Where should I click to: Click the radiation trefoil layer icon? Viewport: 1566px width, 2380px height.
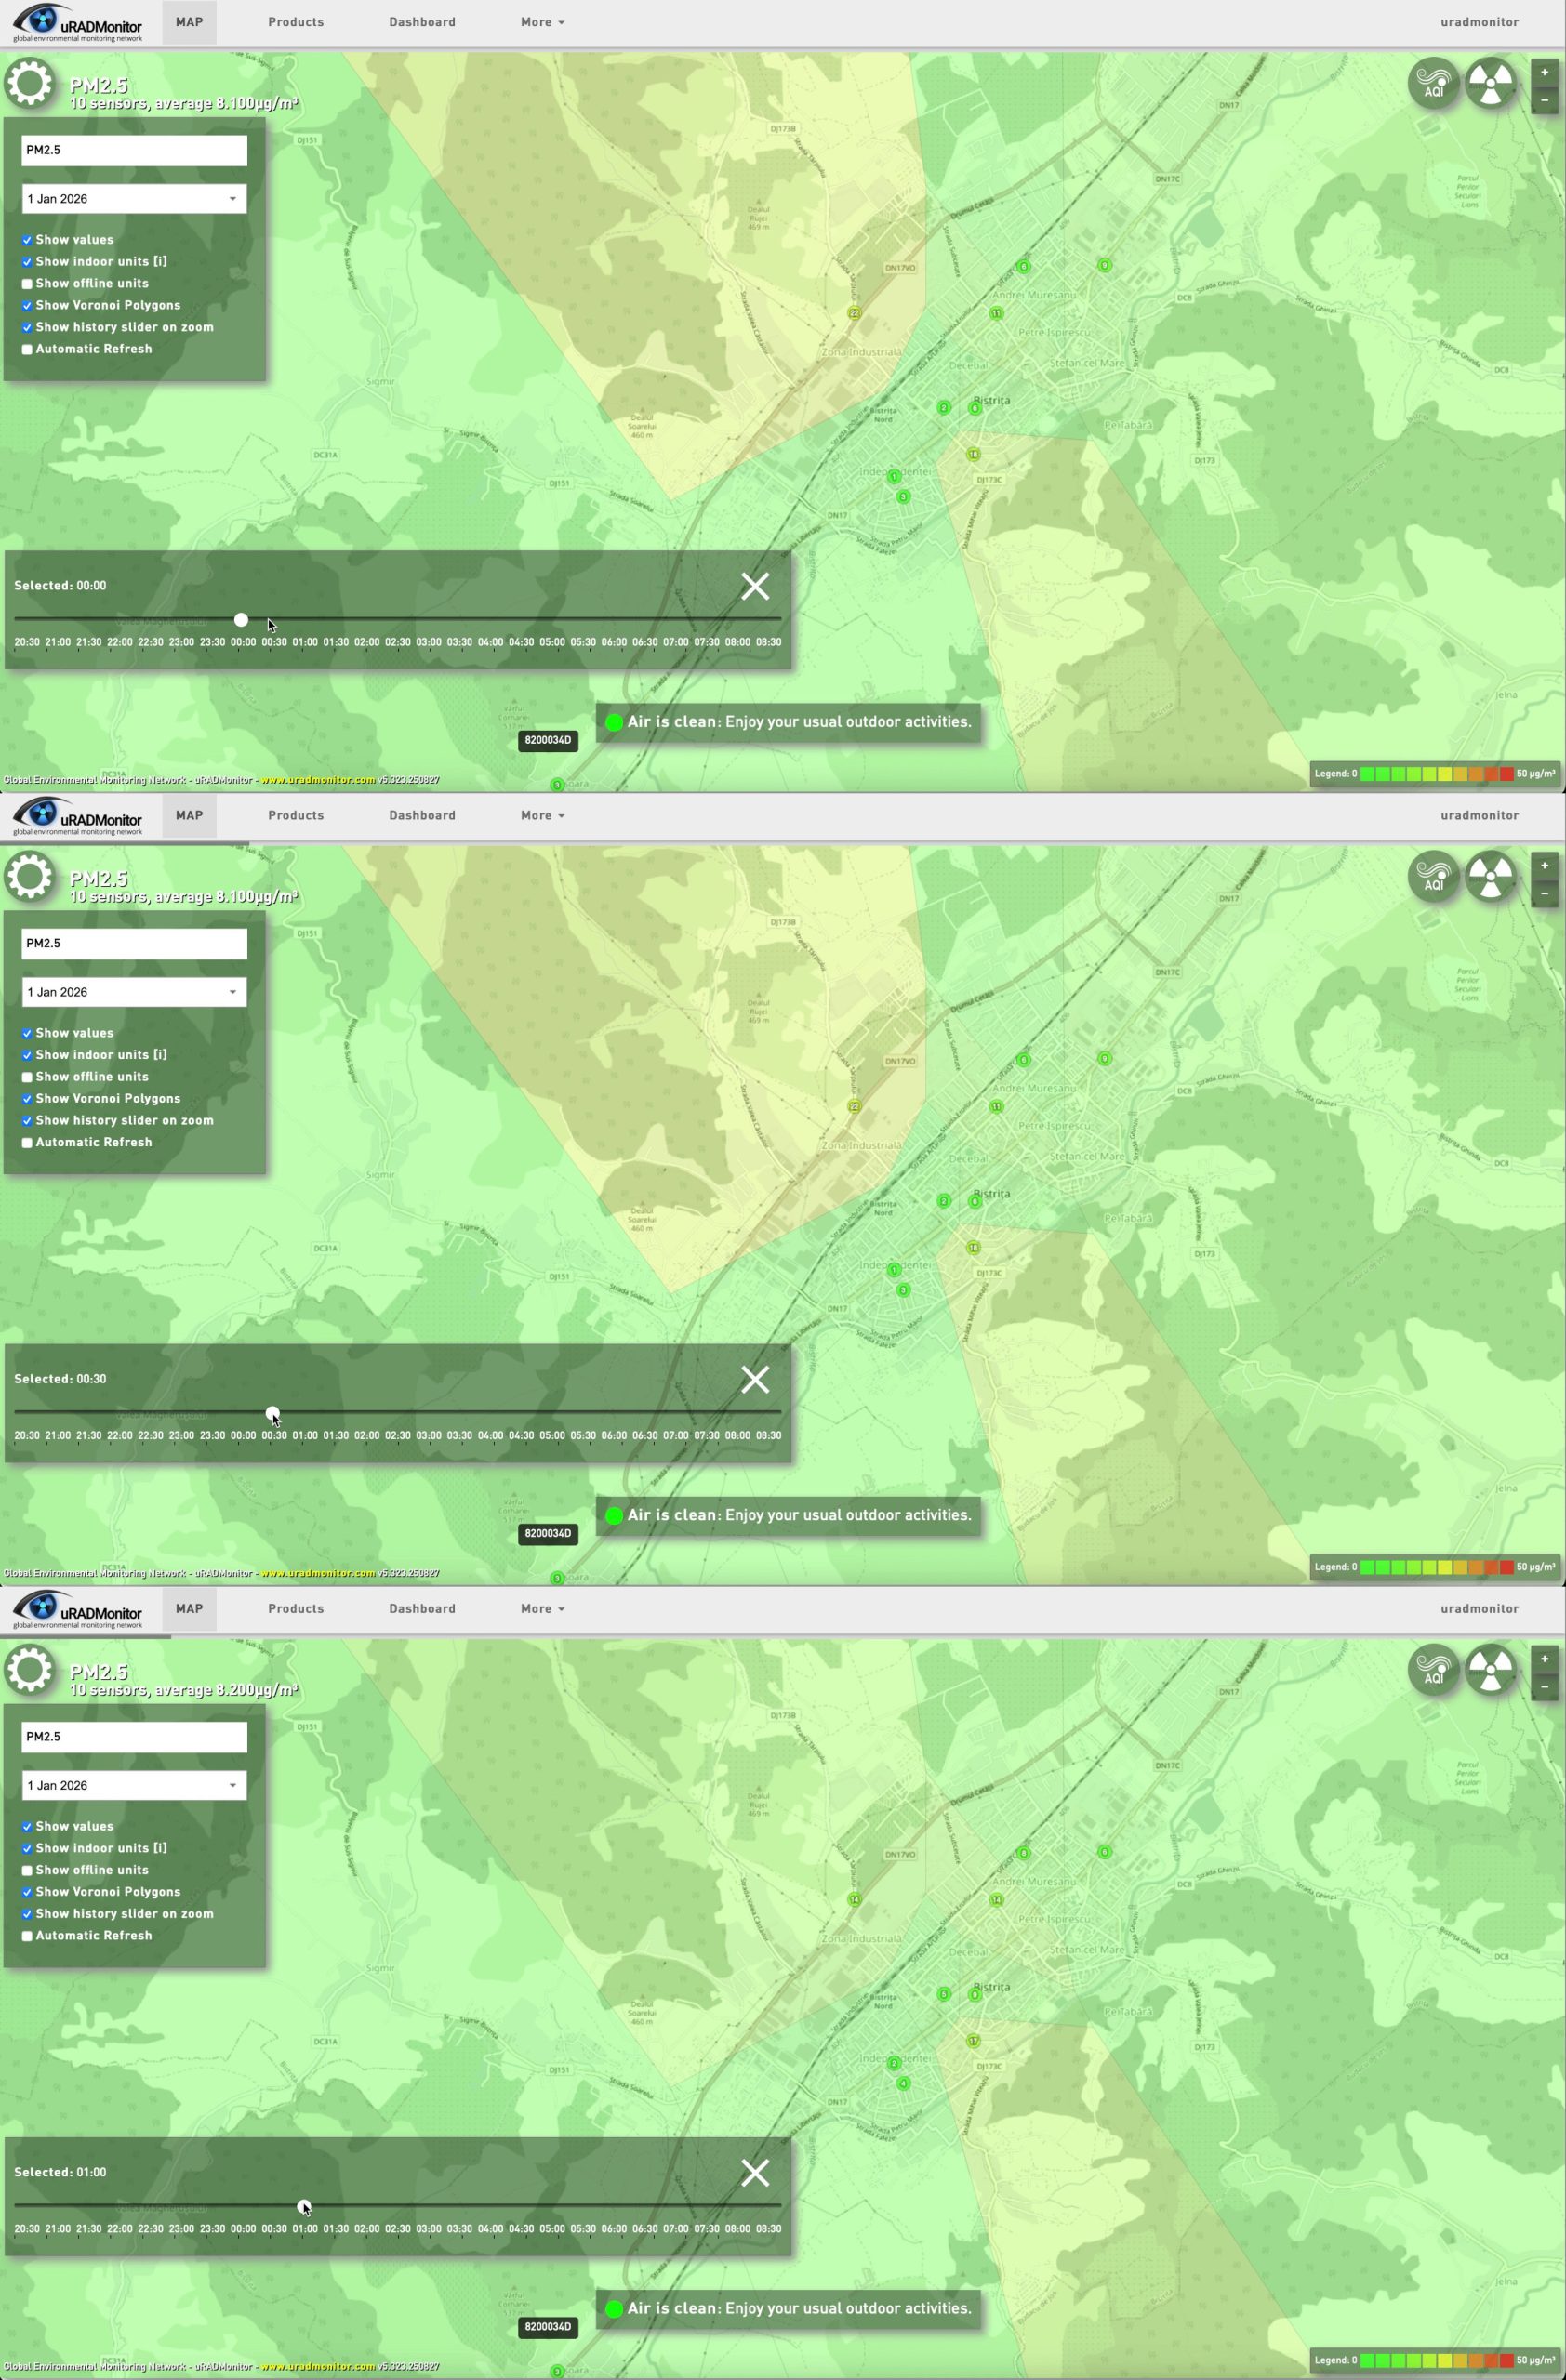1490,83
